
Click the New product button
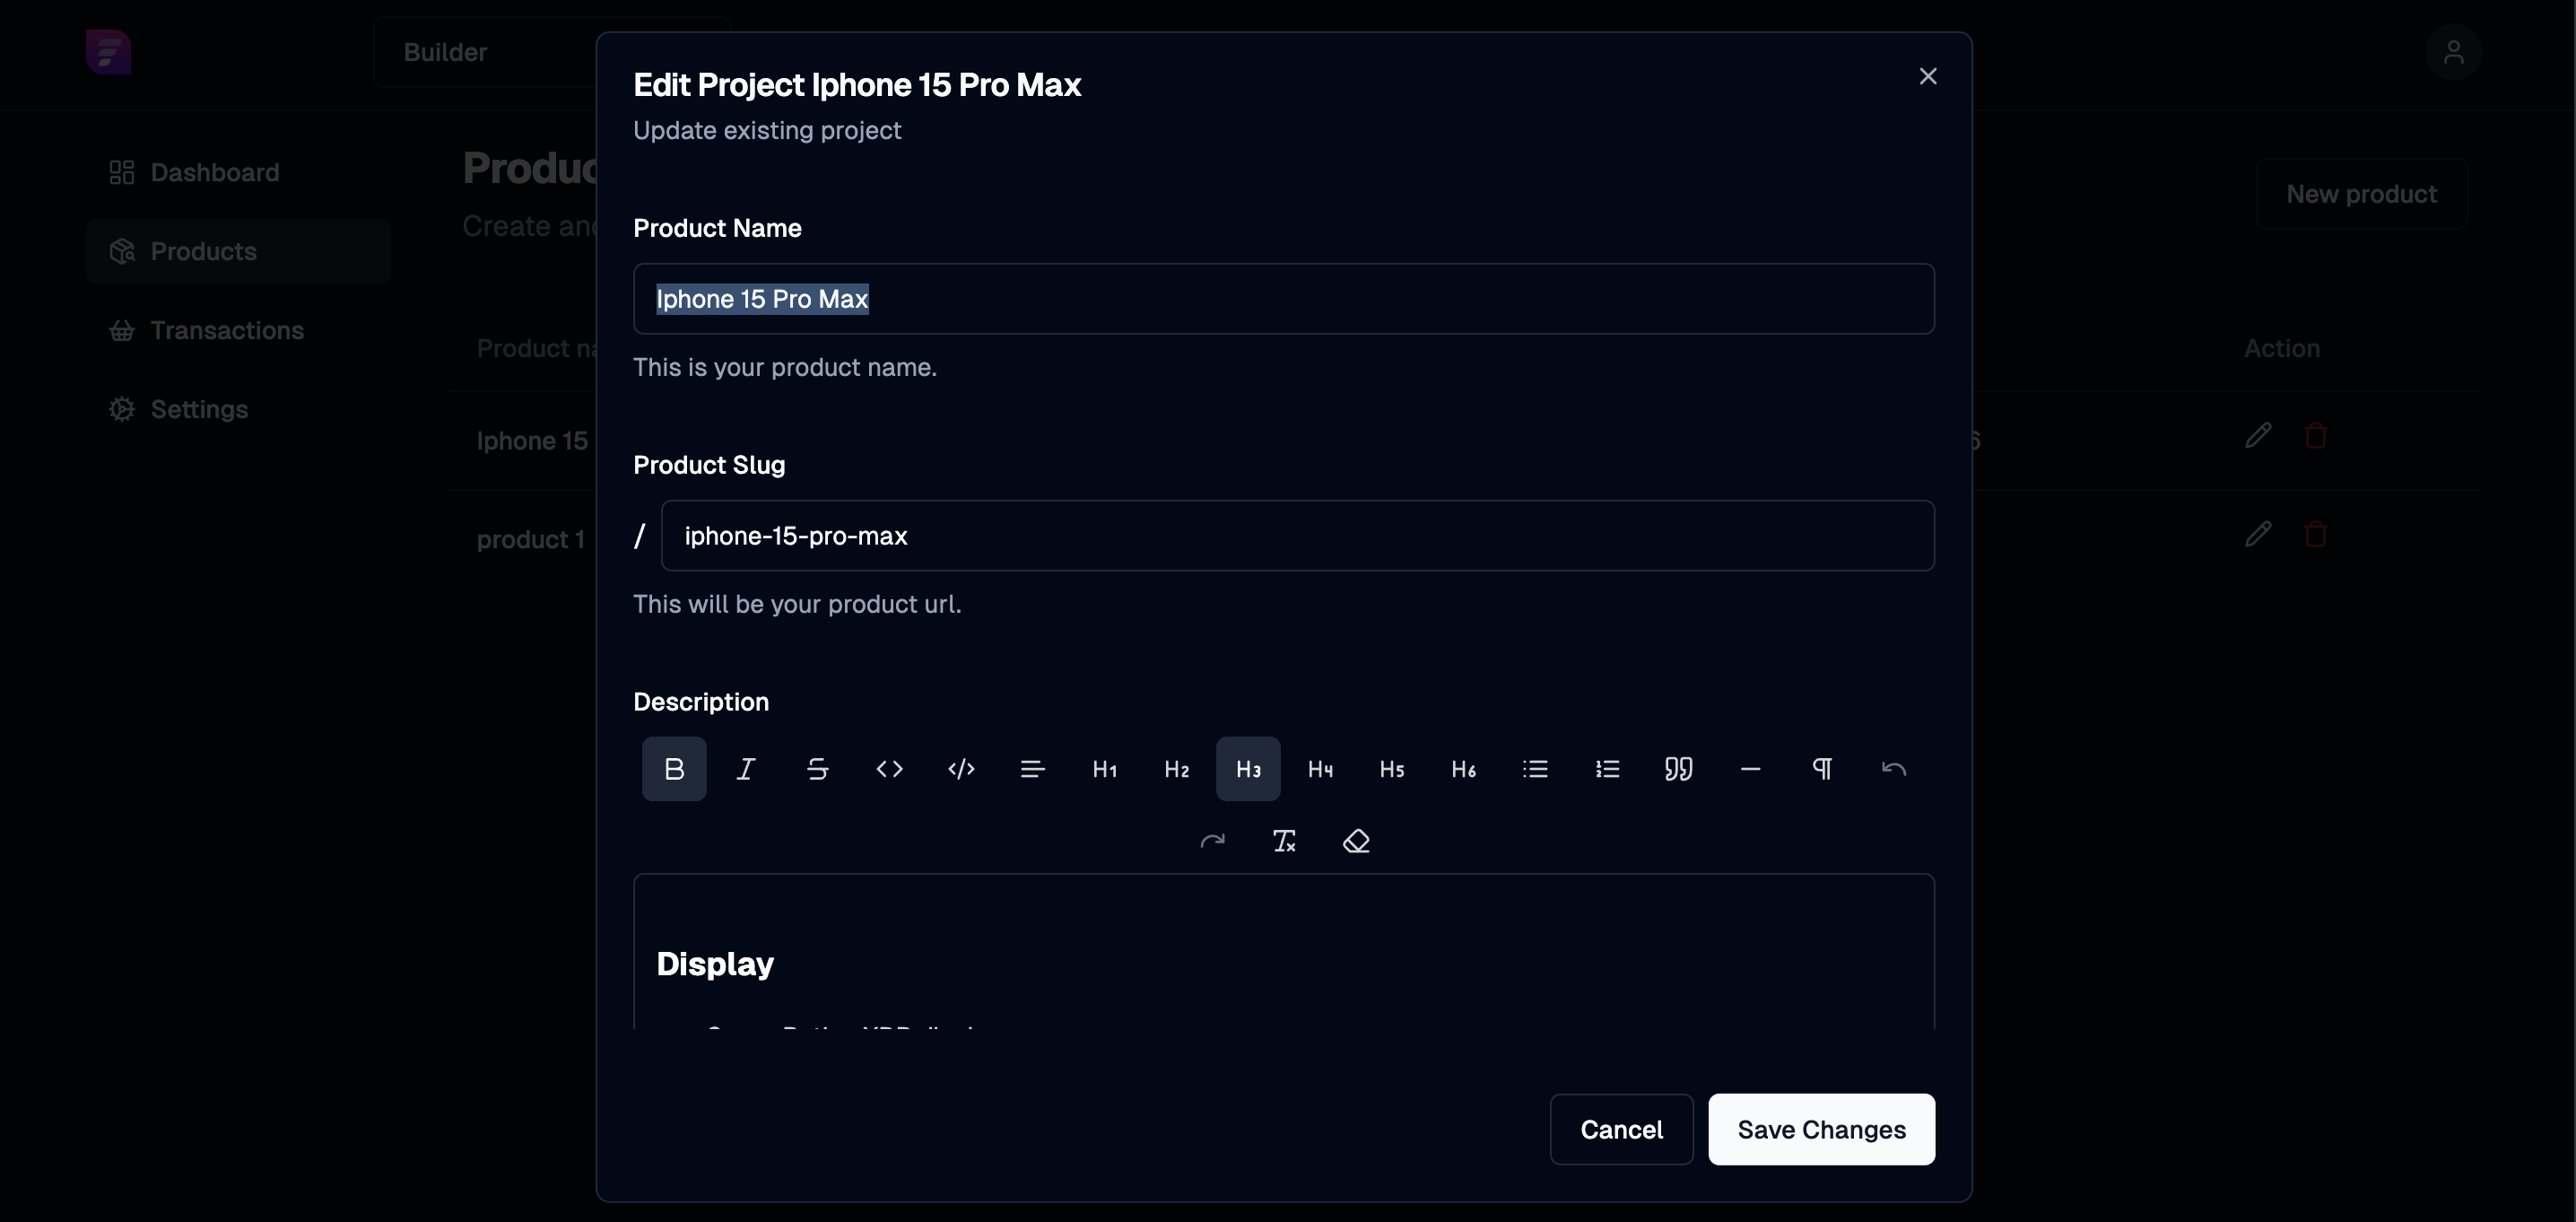(2361, 194)
